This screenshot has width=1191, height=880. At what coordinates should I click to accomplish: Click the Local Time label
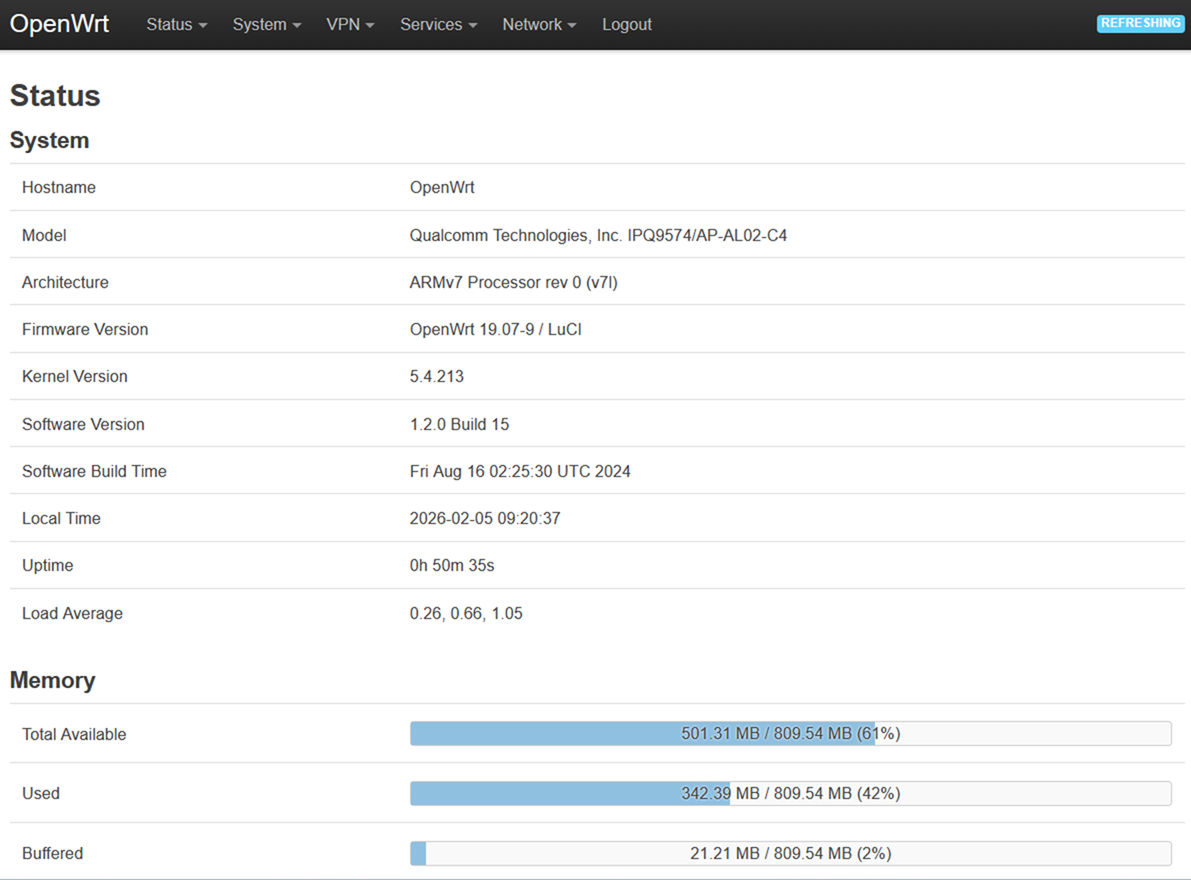point(61,519)
